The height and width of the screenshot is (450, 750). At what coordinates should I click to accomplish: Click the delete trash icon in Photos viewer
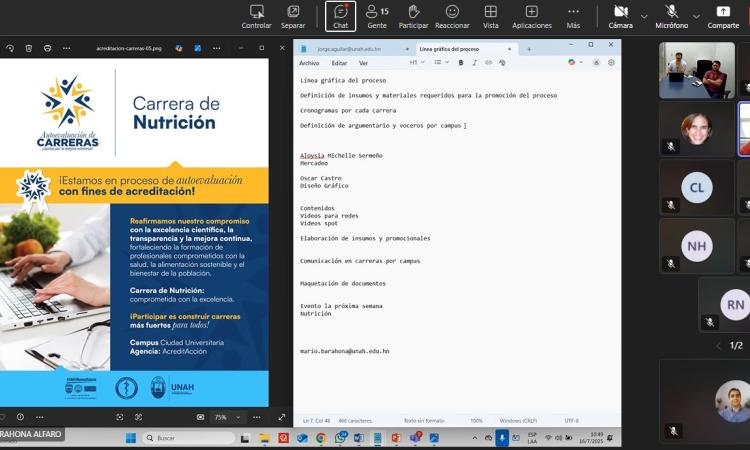tap(29, 48)
